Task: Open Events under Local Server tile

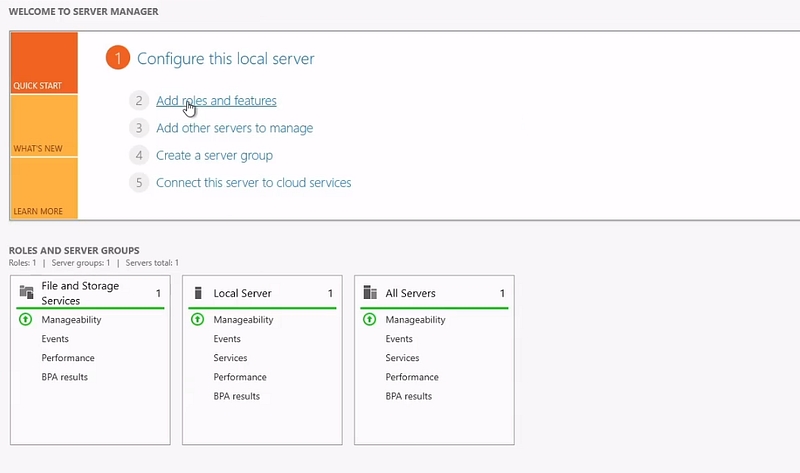Action: click(x=227, y=339)
